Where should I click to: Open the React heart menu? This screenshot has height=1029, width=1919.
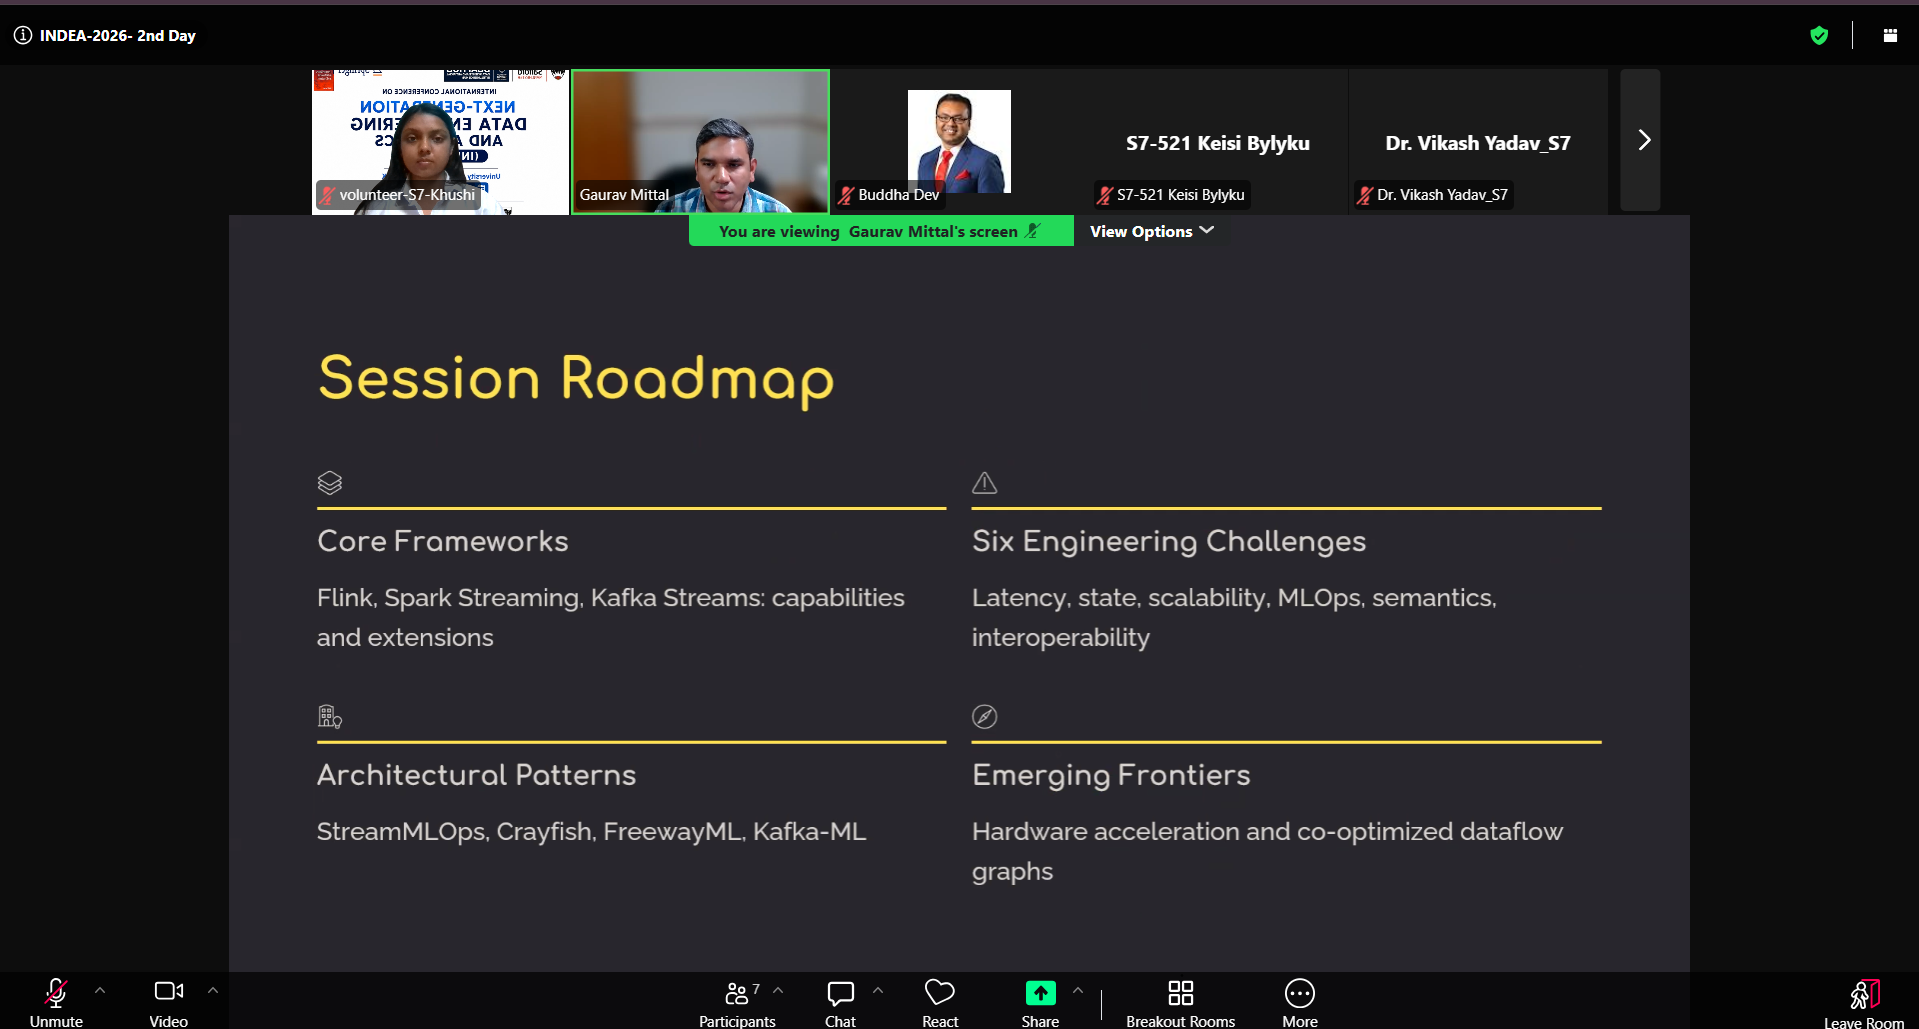tap(940, 1002)
